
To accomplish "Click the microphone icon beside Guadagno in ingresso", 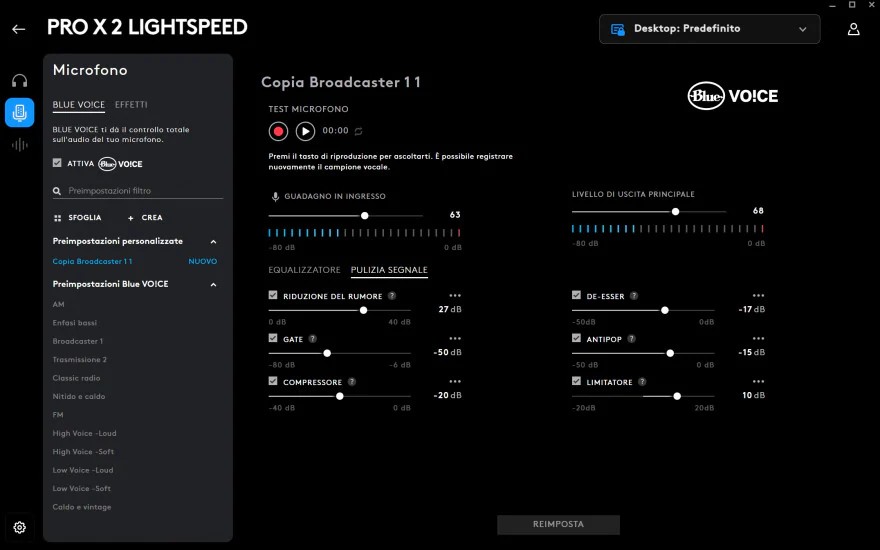I will click(x=275, y=196).
